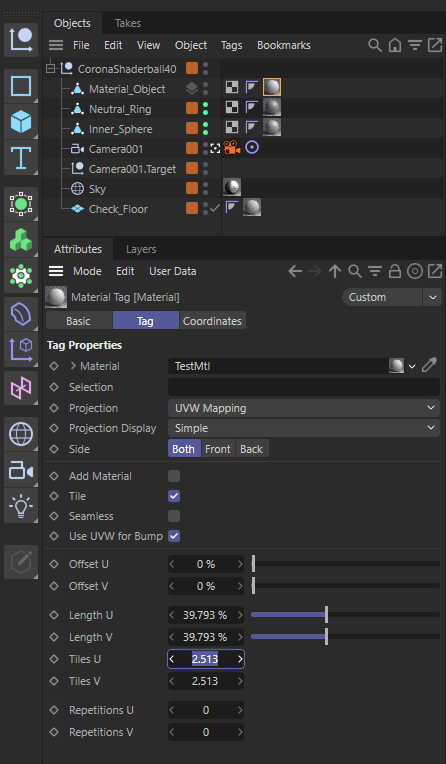The width and height of the screenshot is (446, 764).
Task: Click the Length U slider
Action: point(345,615)
